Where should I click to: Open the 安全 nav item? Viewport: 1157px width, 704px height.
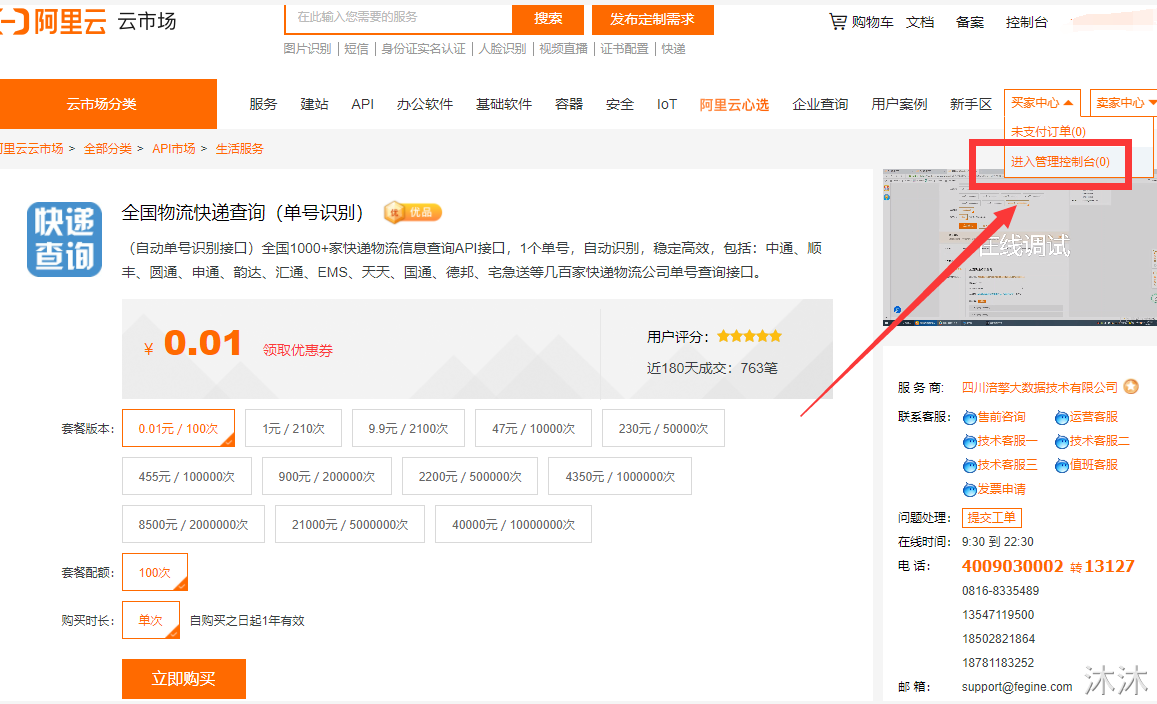pos(620,104)
